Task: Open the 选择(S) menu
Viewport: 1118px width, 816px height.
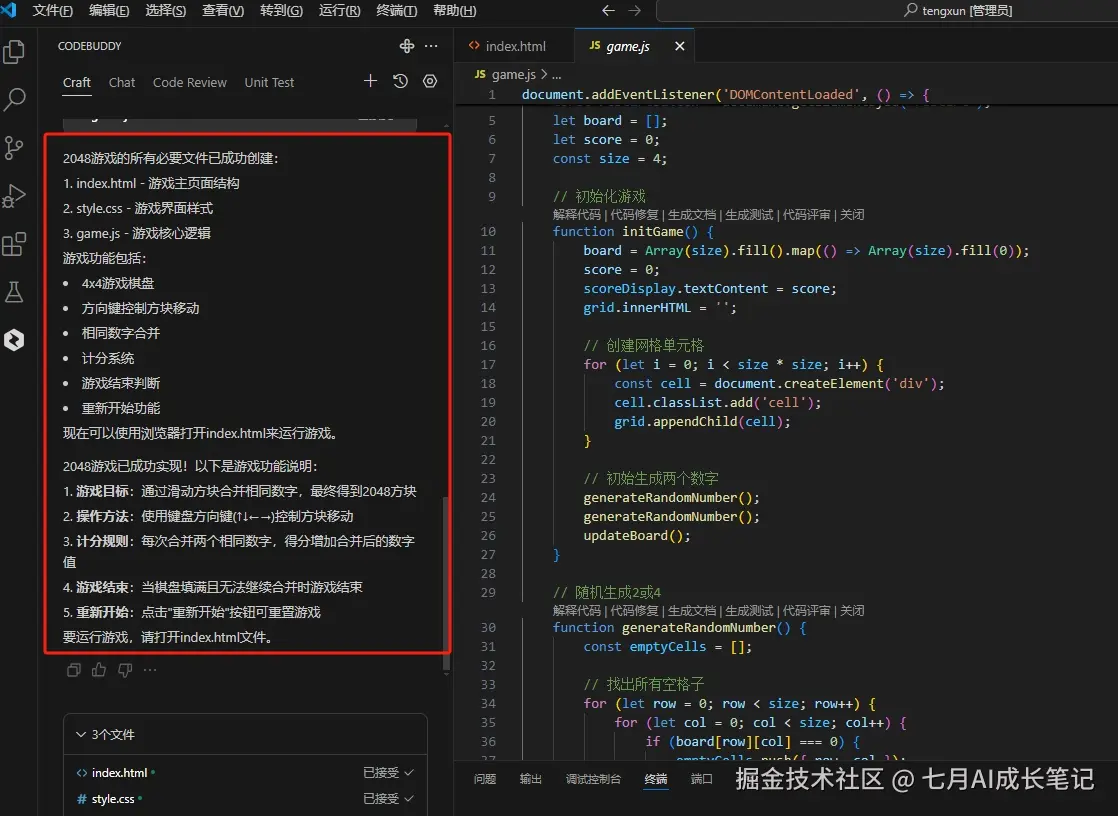Action: [x=165, y=10]
